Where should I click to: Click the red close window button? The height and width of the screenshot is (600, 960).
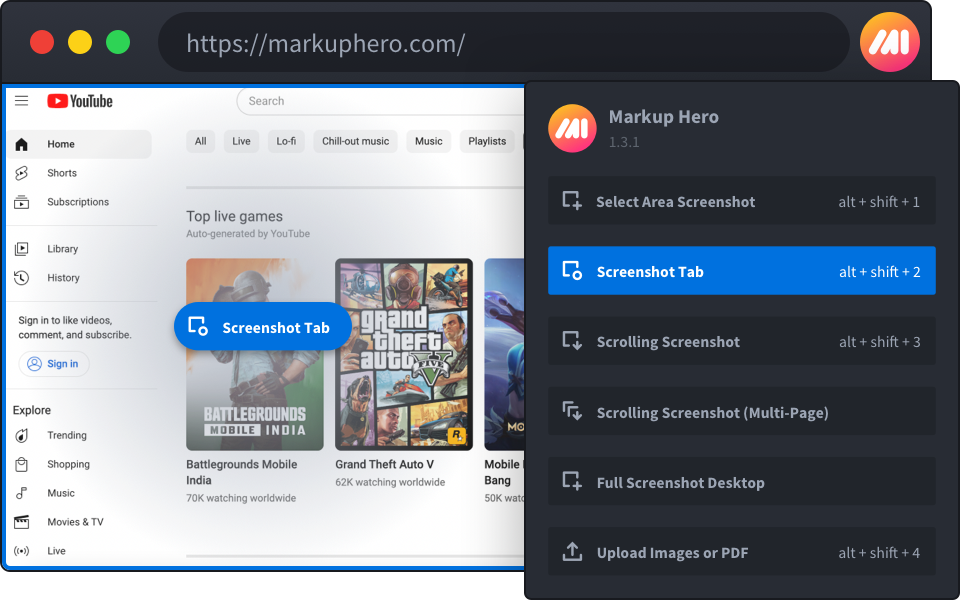coord(42,42)
